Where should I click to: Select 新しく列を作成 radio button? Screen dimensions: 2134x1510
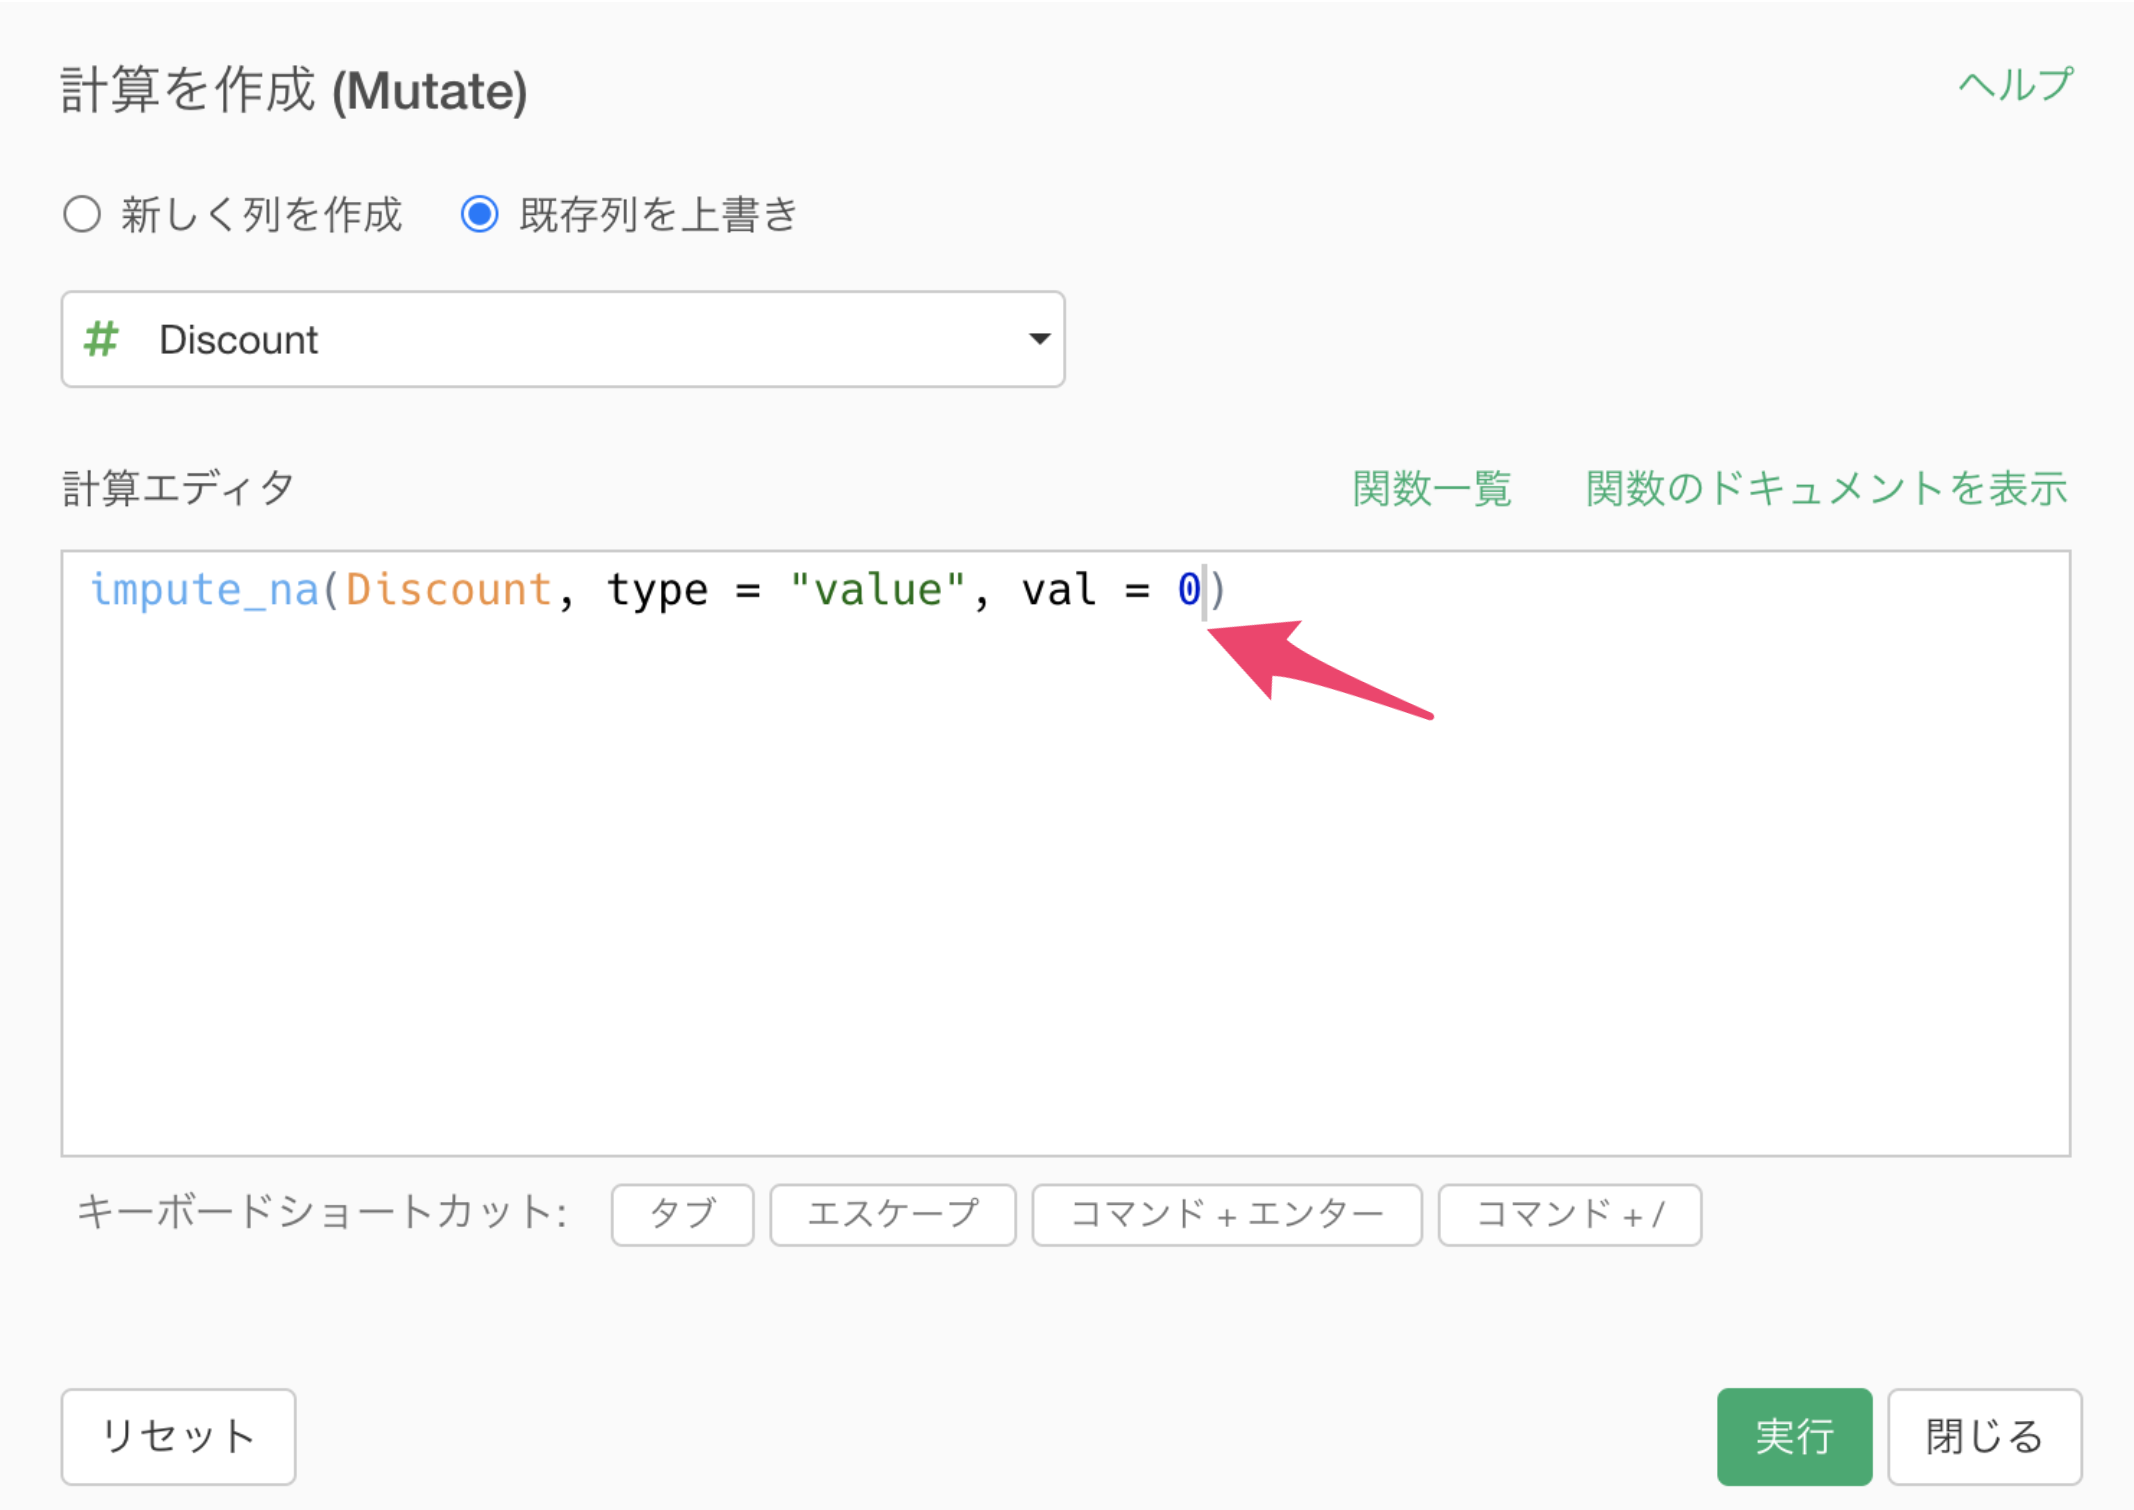[82, 214]
